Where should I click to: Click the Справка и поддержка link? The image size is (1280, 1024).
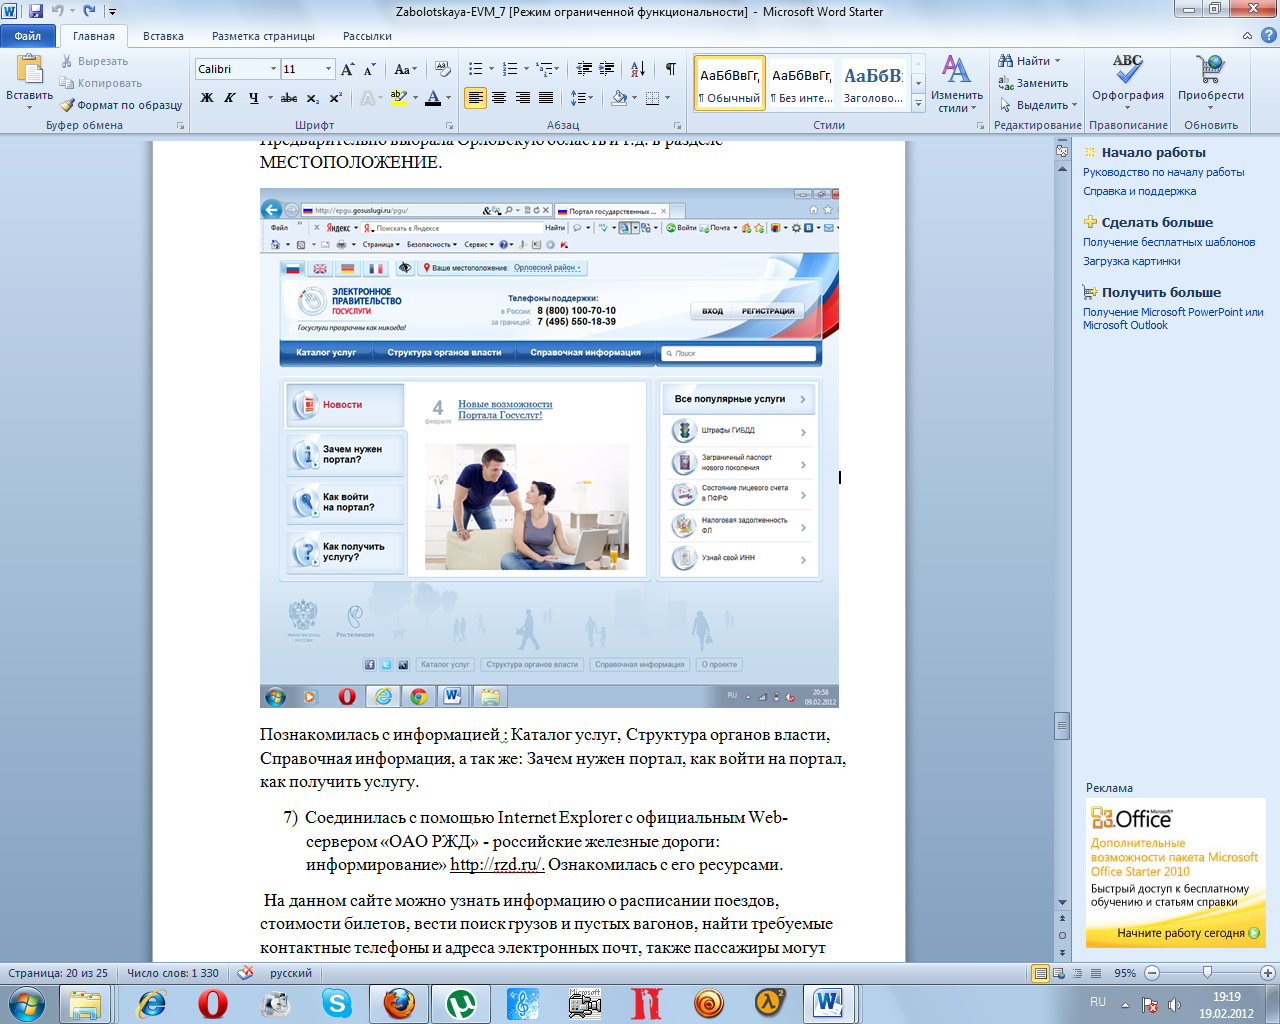click(x=1139, y=191)
